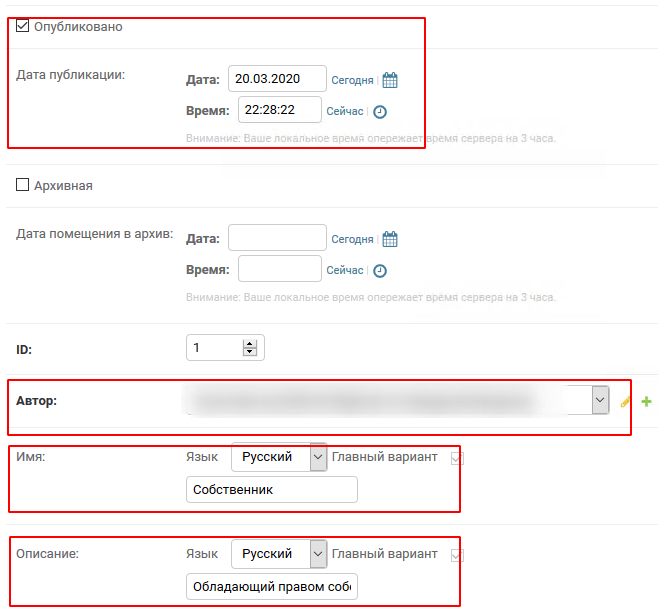Image resolution: width=658 pixels, height=616 pixels.
Task: Edit the selected author with pencil icon
Action: pyautogui.click(x=625, y=402)
